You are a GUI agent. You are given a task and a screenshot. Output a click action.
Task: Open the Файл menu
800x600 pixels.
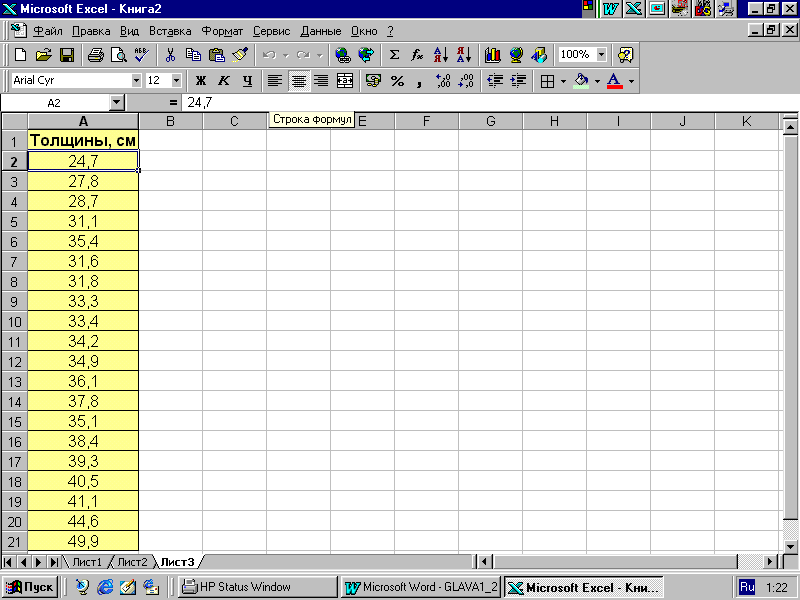click(48, 31)
